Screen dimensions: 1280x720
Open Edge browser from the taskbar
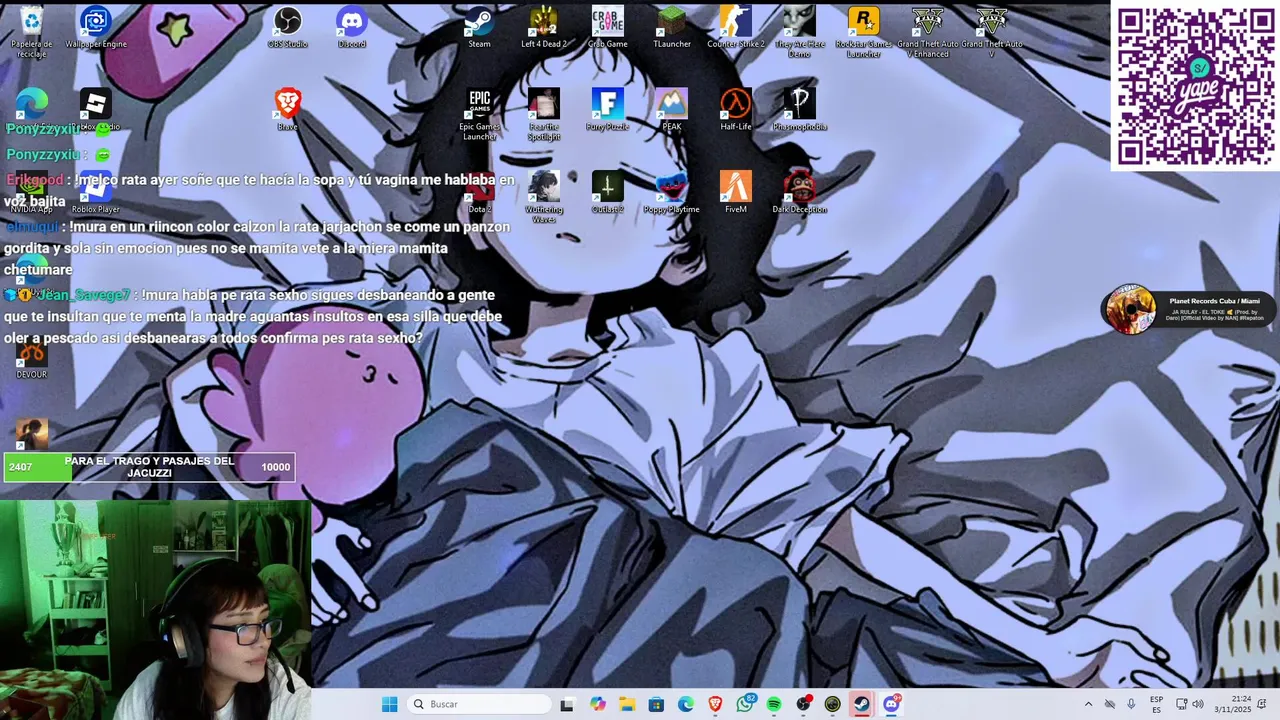tap(686, 704)
